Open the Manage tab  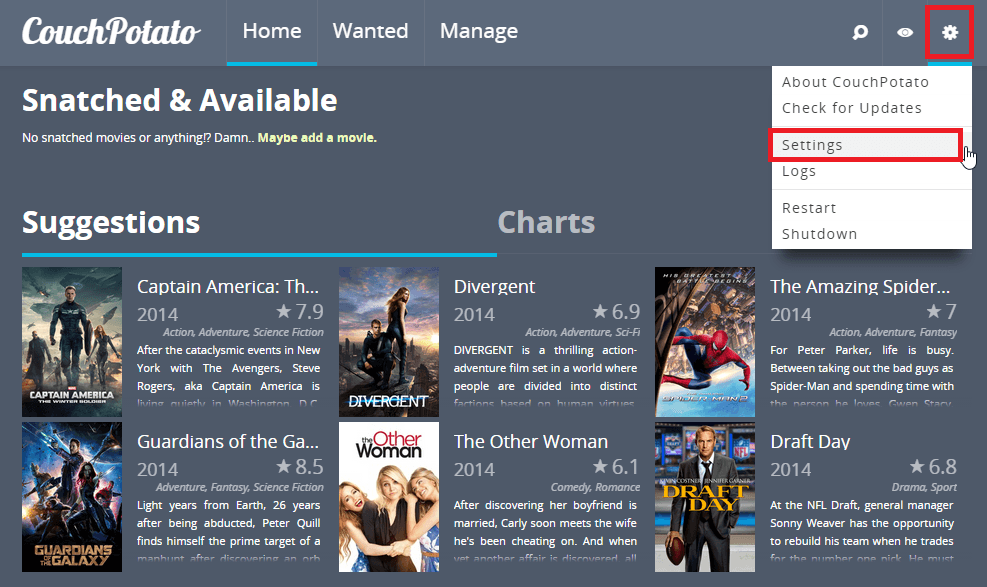(x=479, y=32)
